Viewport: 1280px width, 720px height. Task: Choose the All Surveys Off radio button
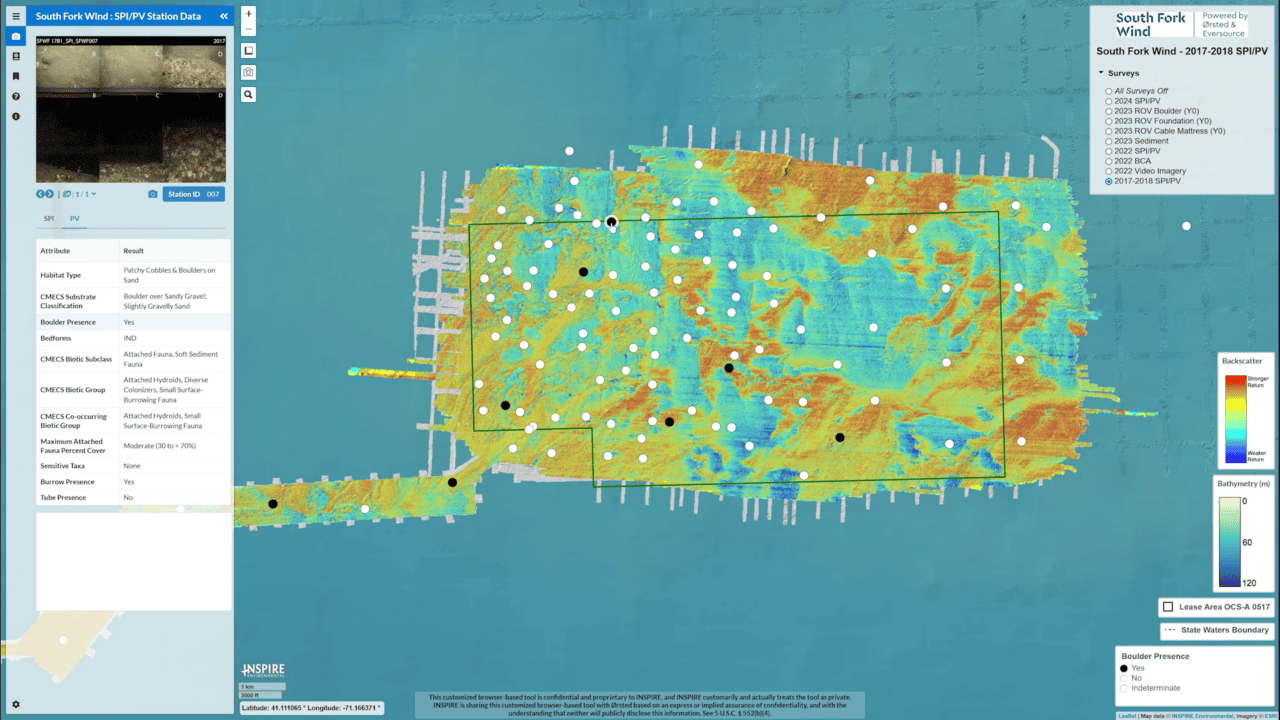(1109, 91)
